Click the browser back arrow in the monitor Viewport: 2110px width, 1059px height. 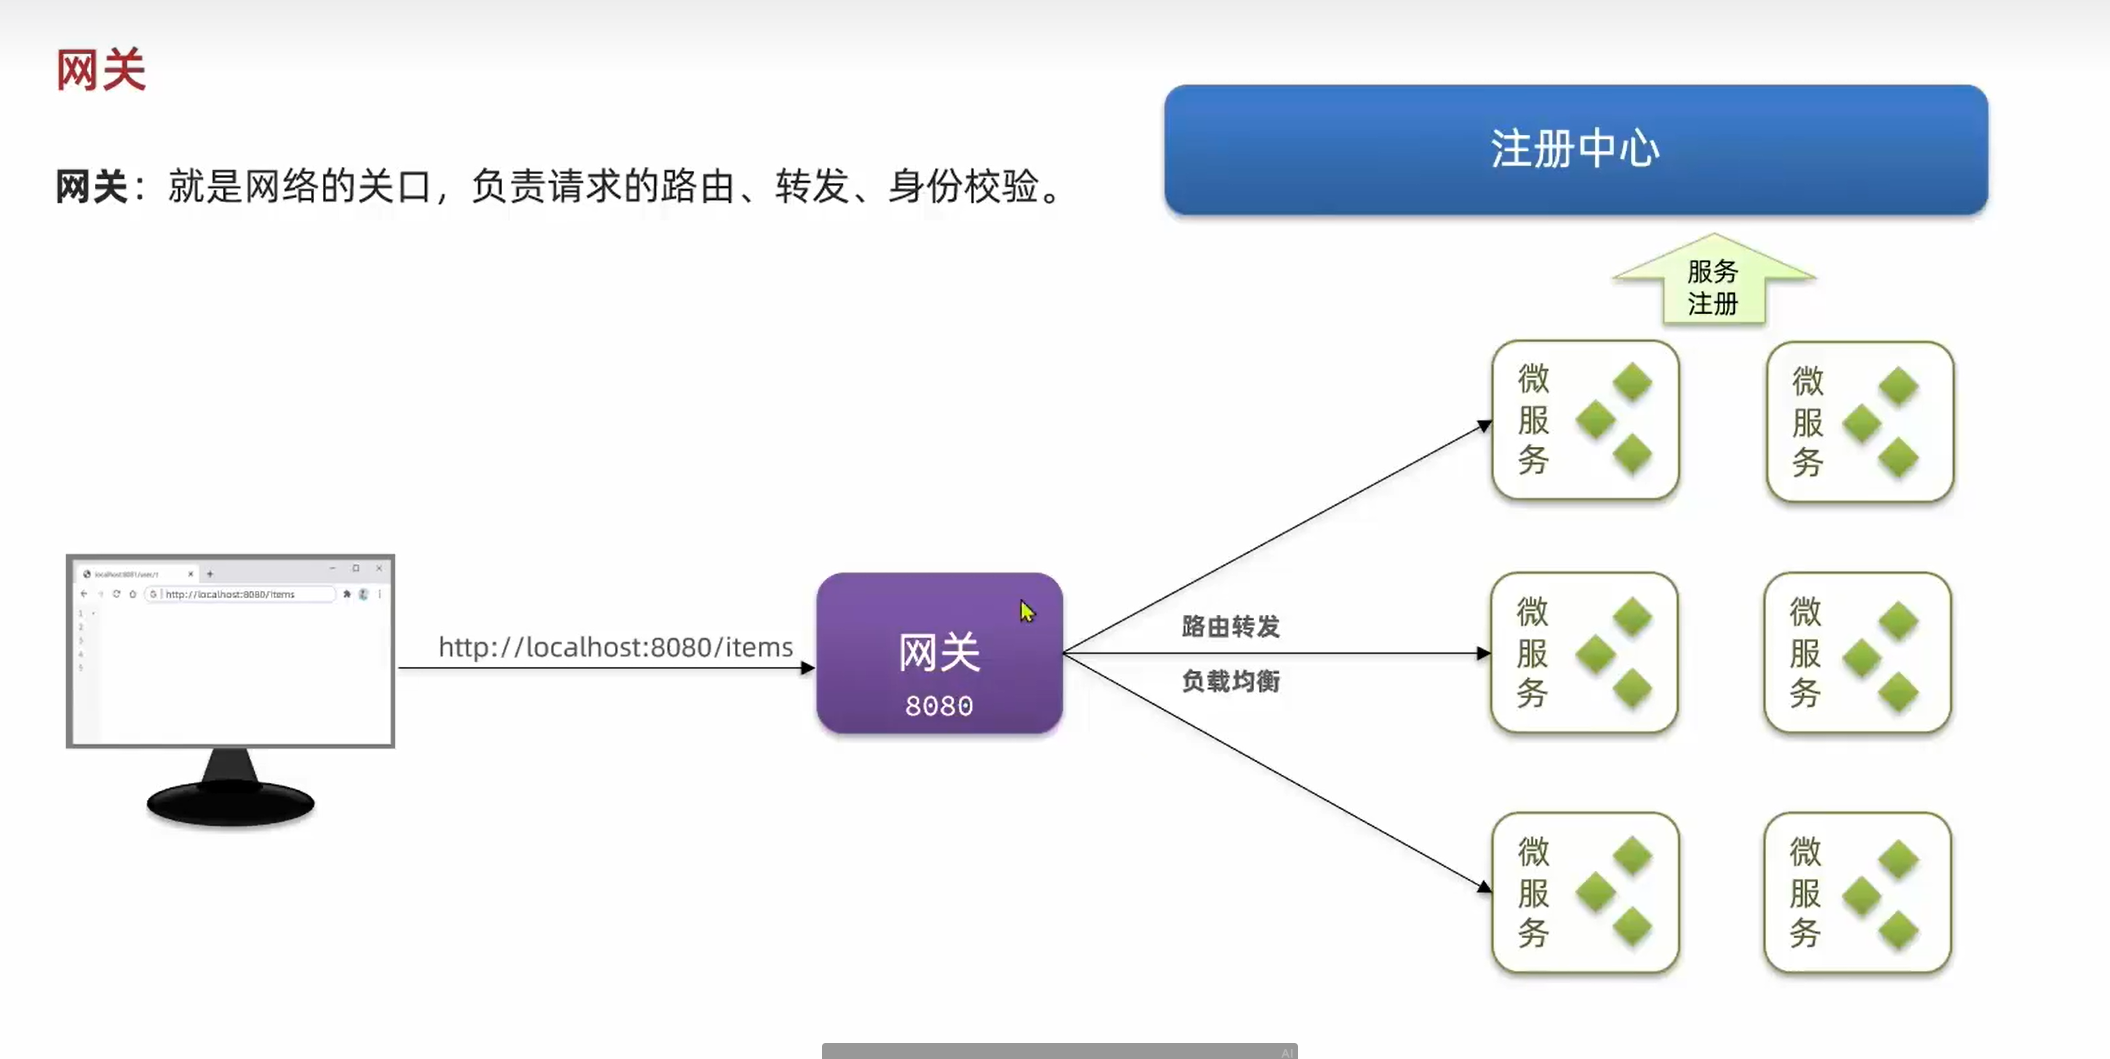(x=84, y=594)
